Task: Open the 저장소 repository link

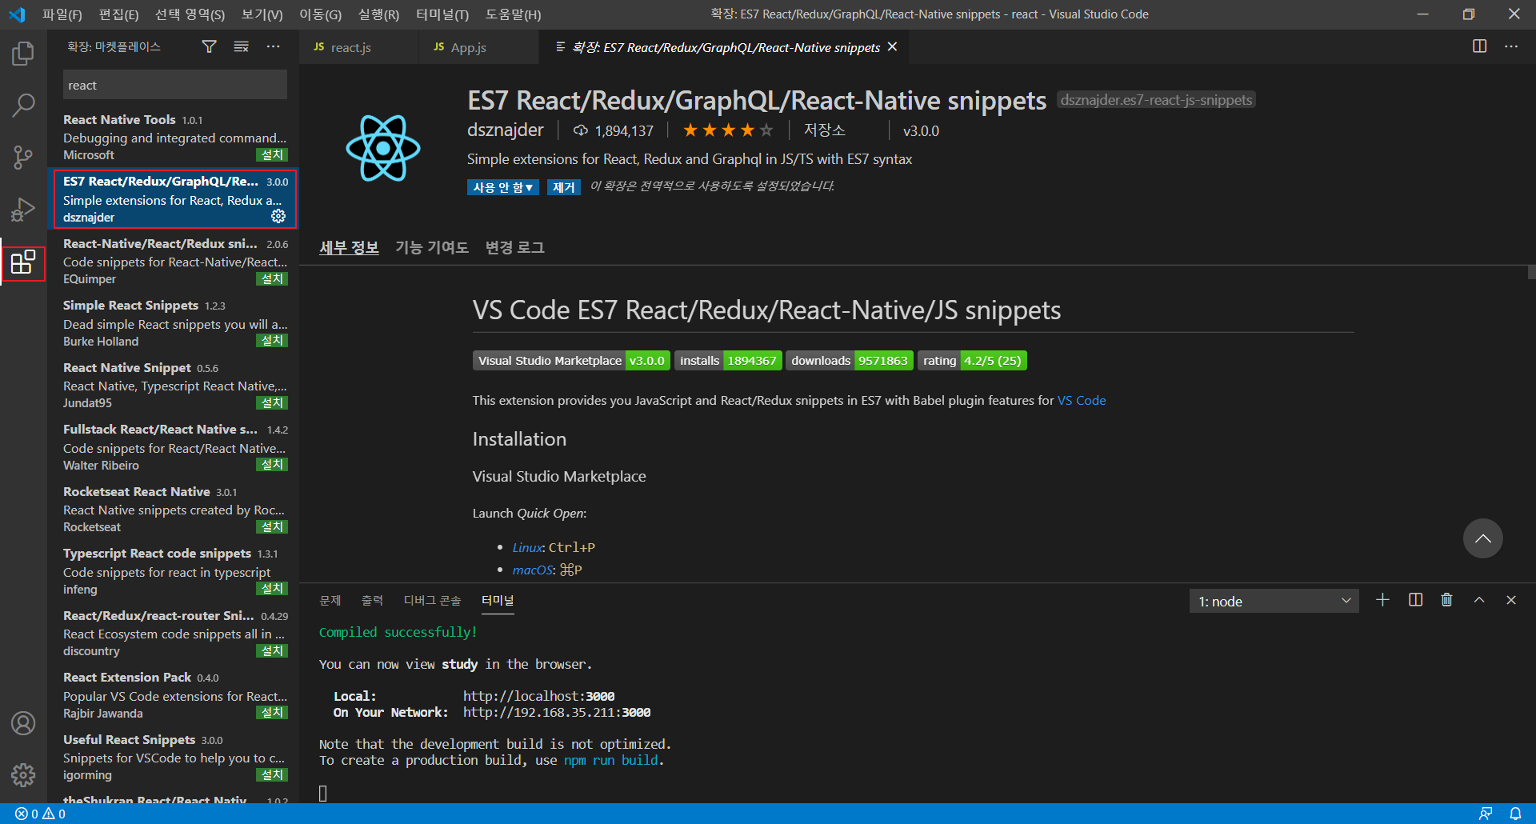Action: pos(824,130)
